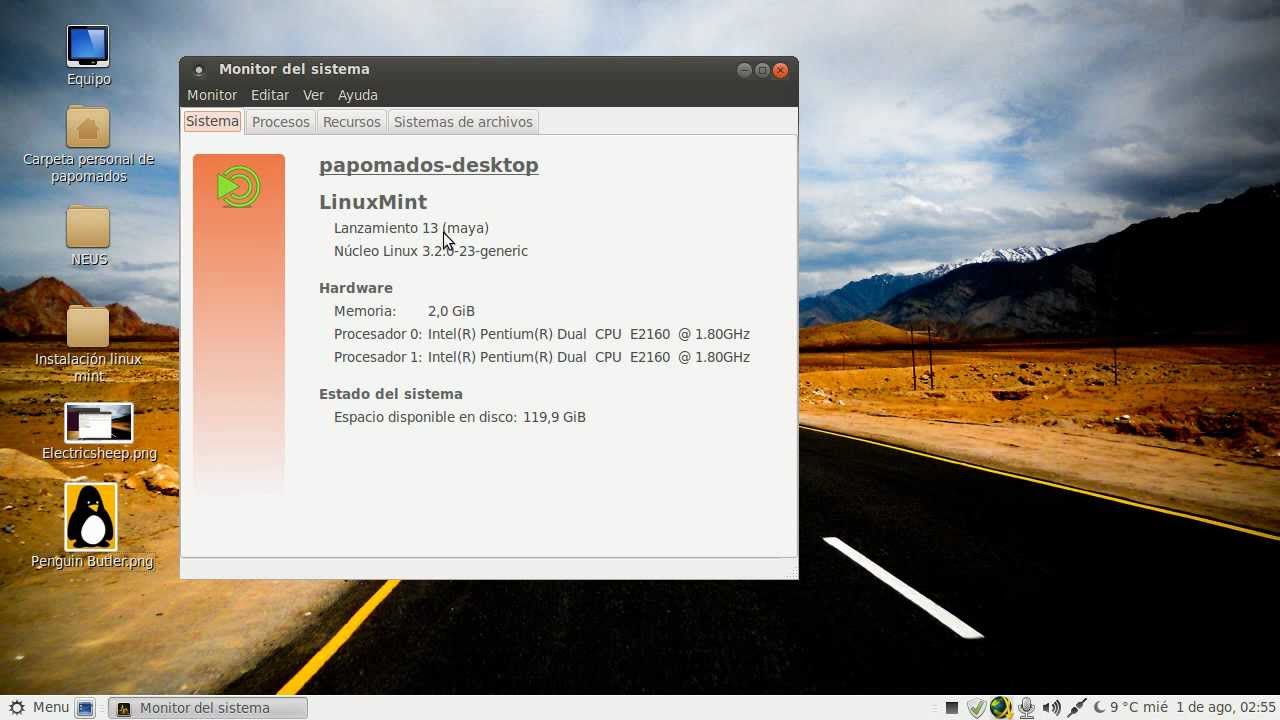This screenshot has height=720, width=1280.
Task: Open the Editar menu
Action: [270, 95]
